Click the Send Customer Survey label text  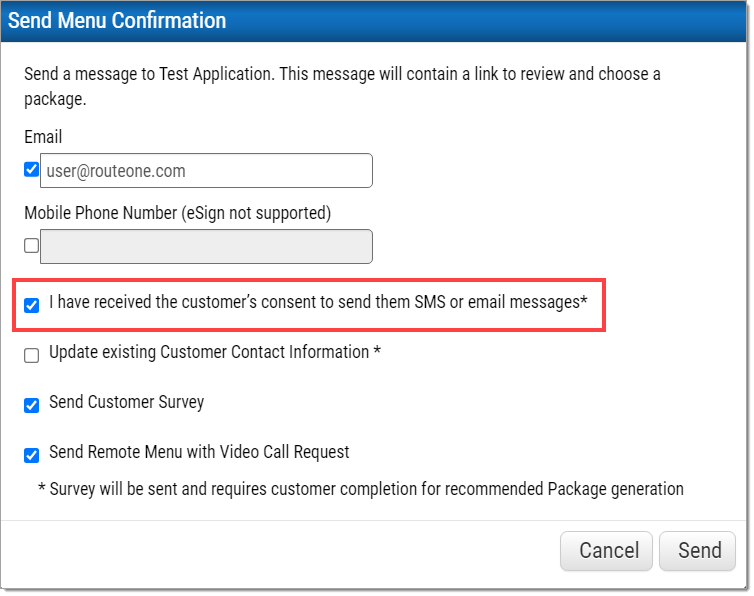126,402
